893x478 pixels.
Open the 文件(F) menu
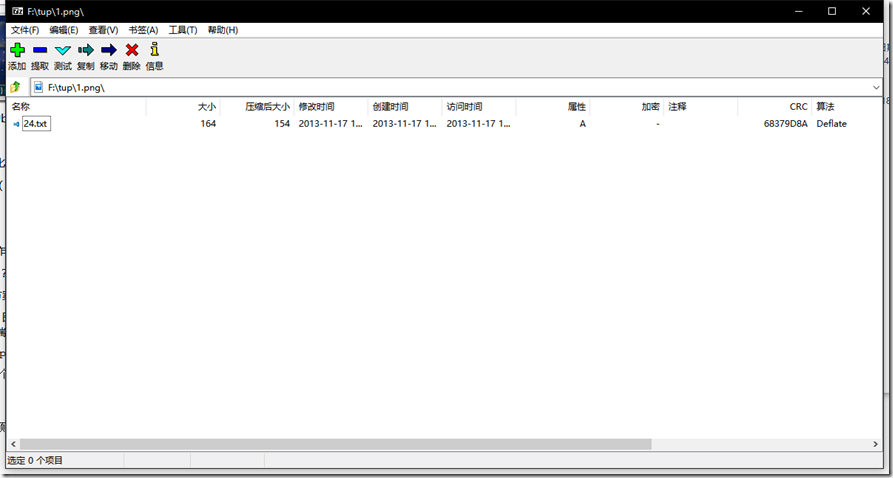pyautogui.click(x=25, y=30)
